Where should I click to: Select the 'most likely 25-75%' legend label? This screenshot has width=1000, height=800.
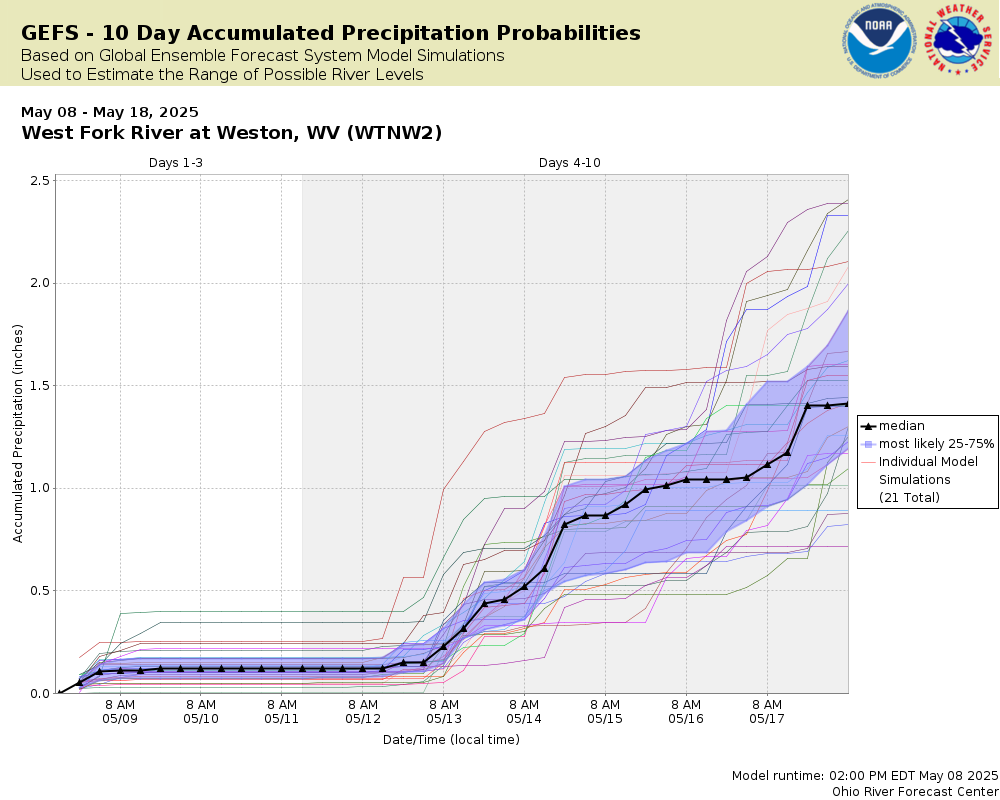[936, 444]
